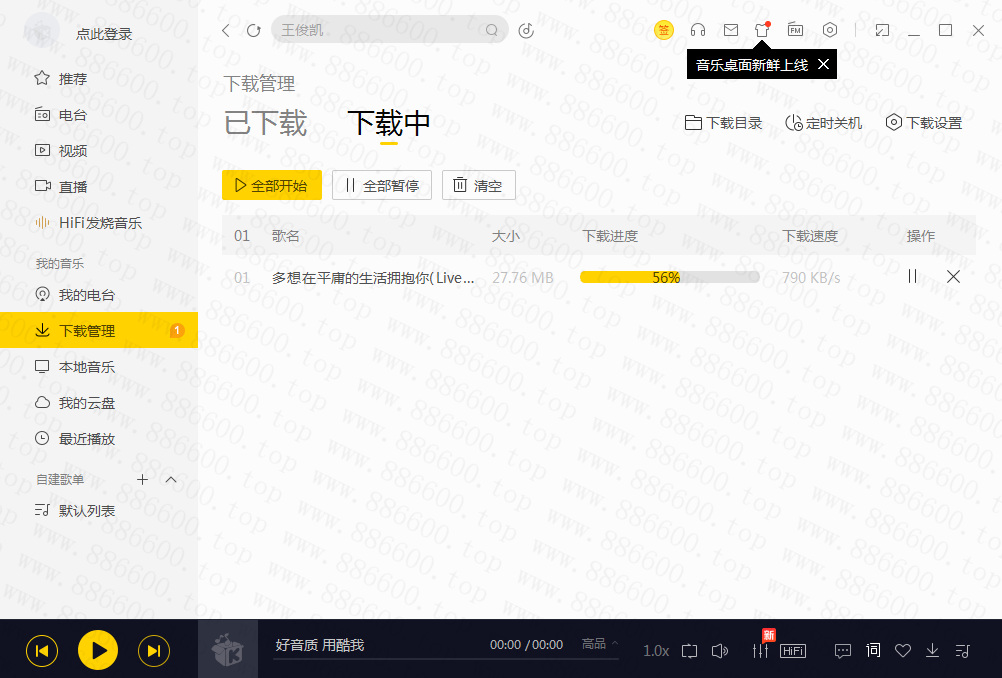
Task: Open 定时关机 timer option
Action: pyautogui.click(x=824, y=123)
